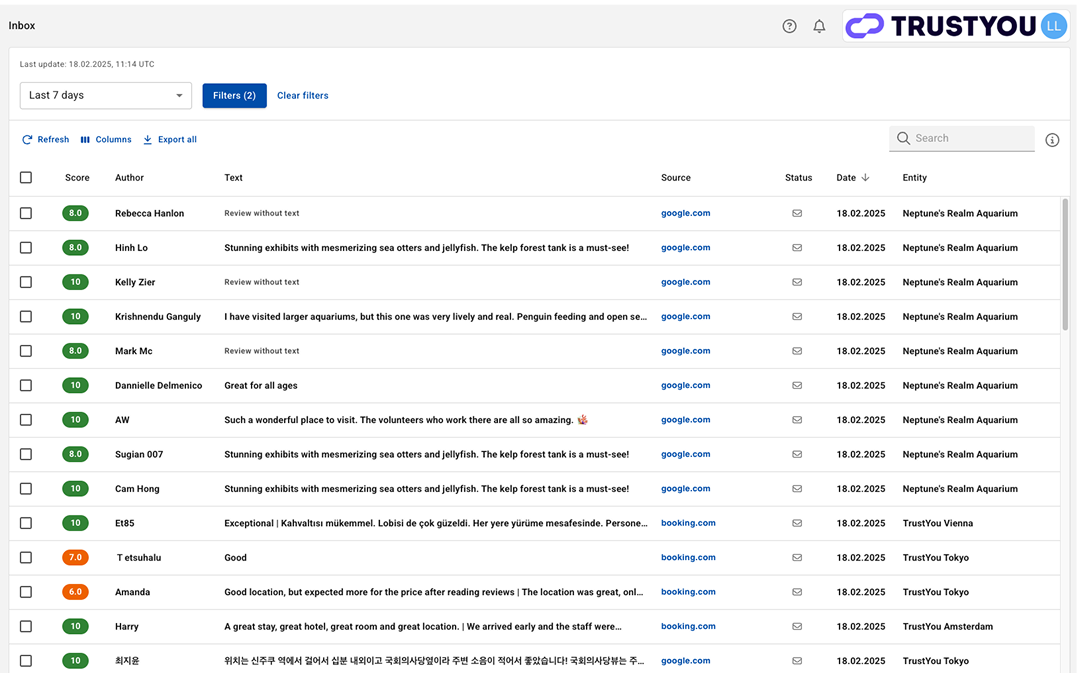The height and width of the screenshot is (673, 1077).
Task: Click the envelope status icon for AW
Action: click(x=797, y=420)
